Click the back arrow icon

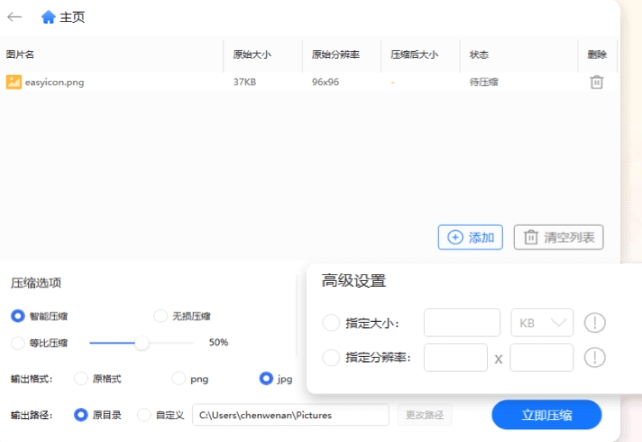(15, 17)
